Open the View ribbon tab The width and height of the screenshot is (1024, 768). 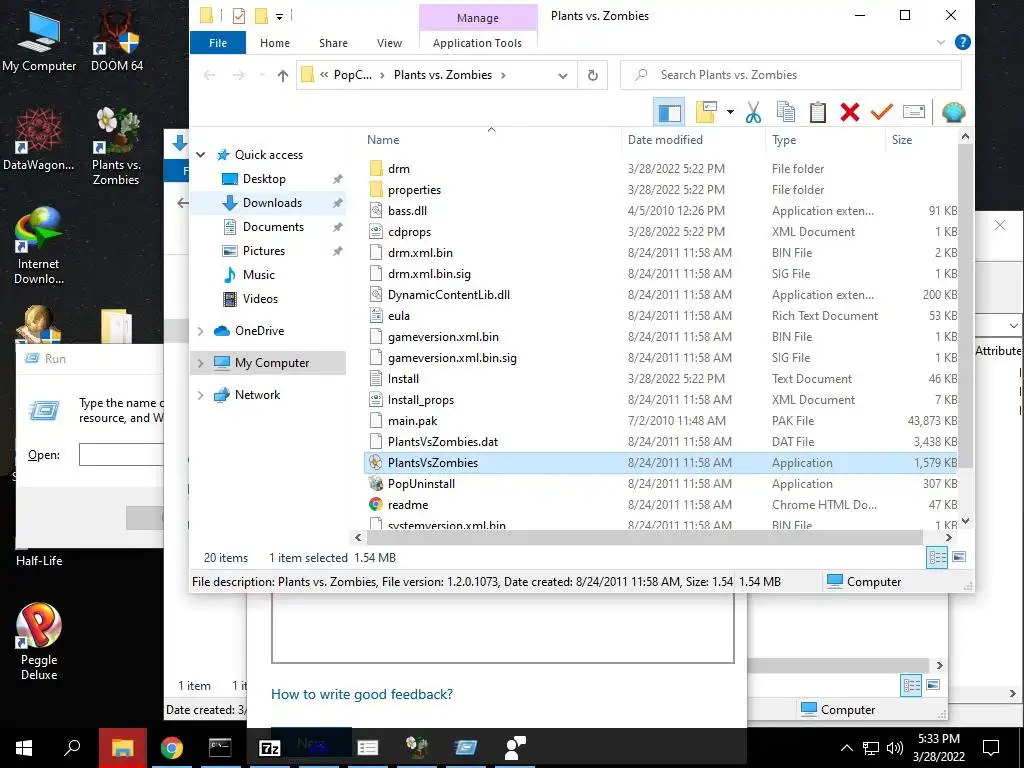tap(389, 43)
